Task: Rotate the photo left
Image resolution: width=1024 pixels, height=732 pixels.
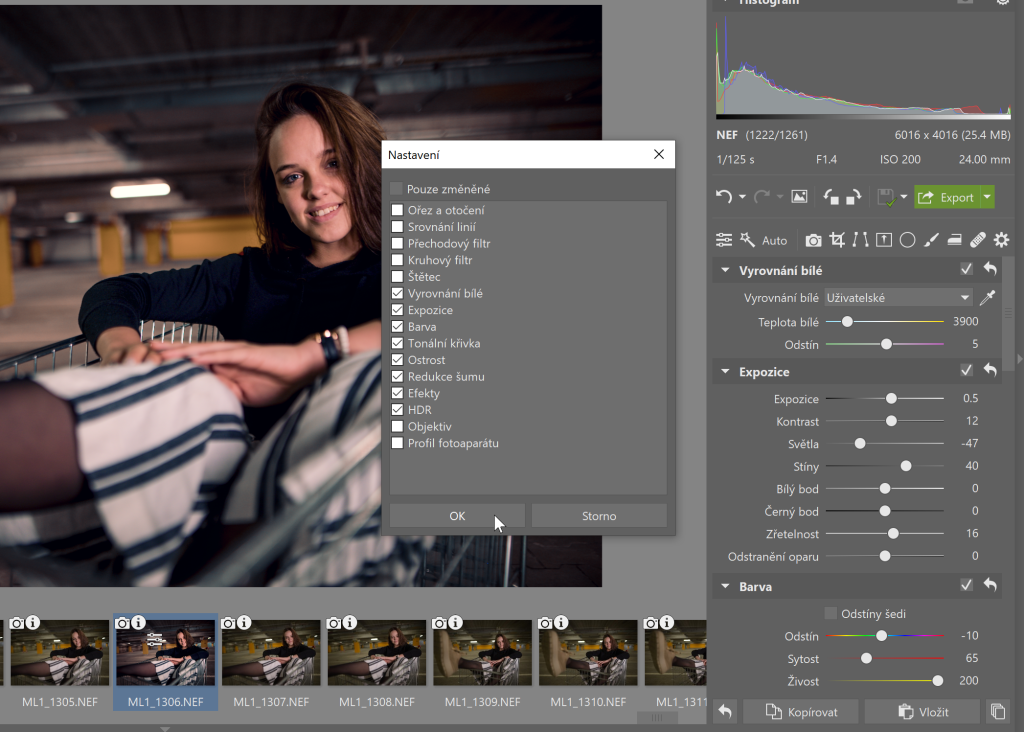Action: pyautogui.click(x=831, y=197)
